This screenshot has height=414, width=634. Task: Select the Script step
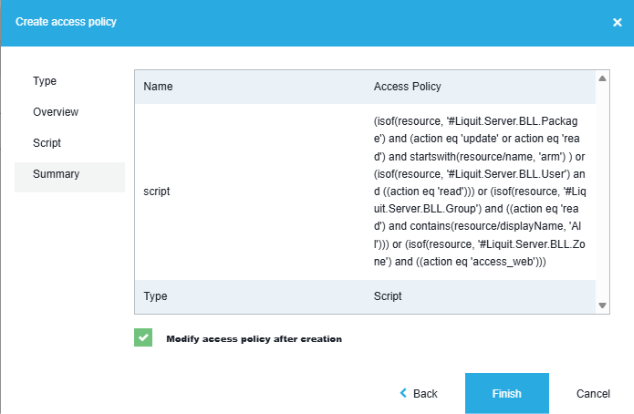(x=47, y=143)
